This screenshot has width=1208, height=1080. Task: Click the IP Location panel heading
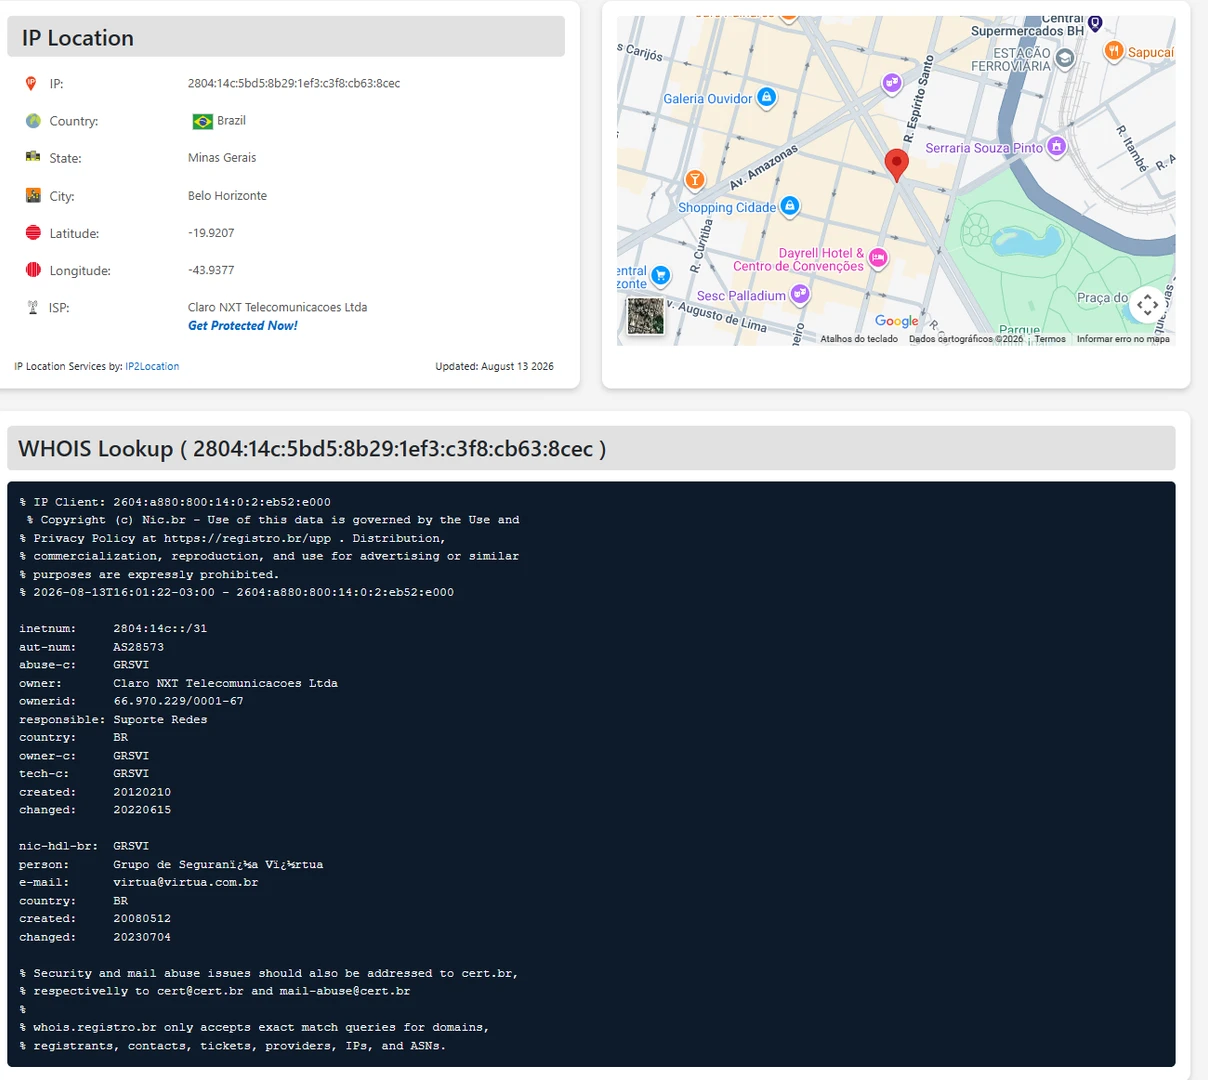point(78,38)
